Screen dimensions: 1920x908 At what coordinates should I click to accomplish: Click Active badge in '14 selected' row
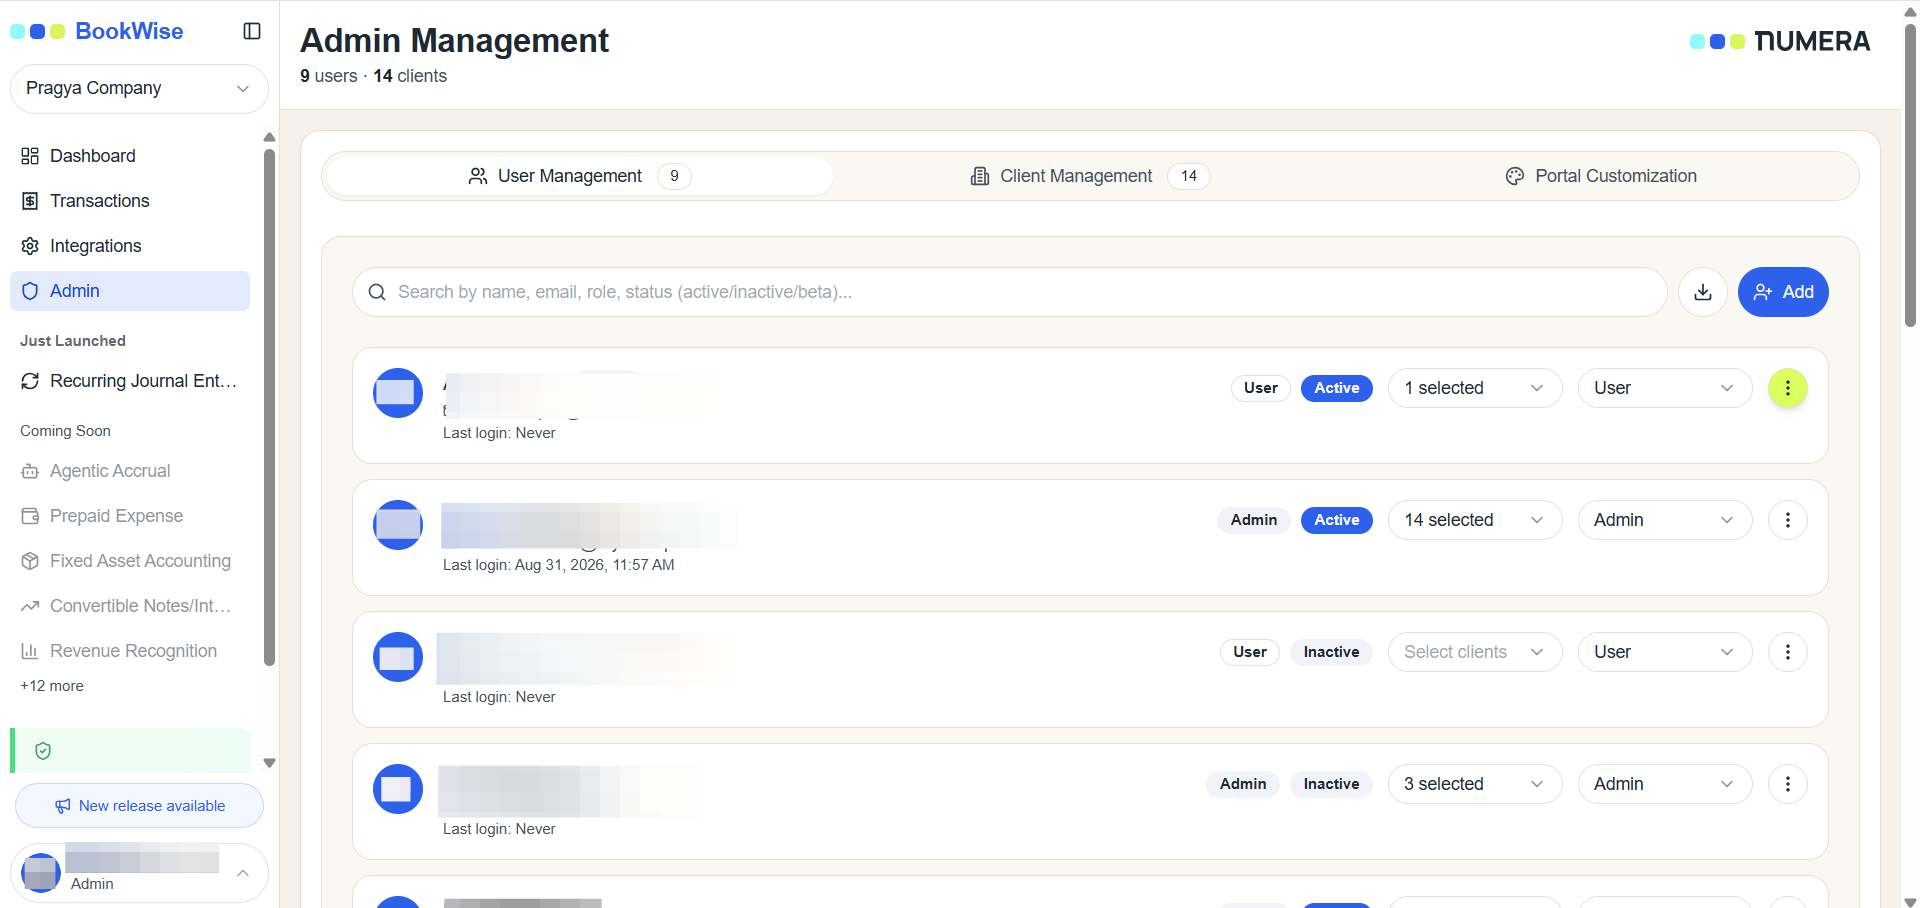(x=1337, y=520)
